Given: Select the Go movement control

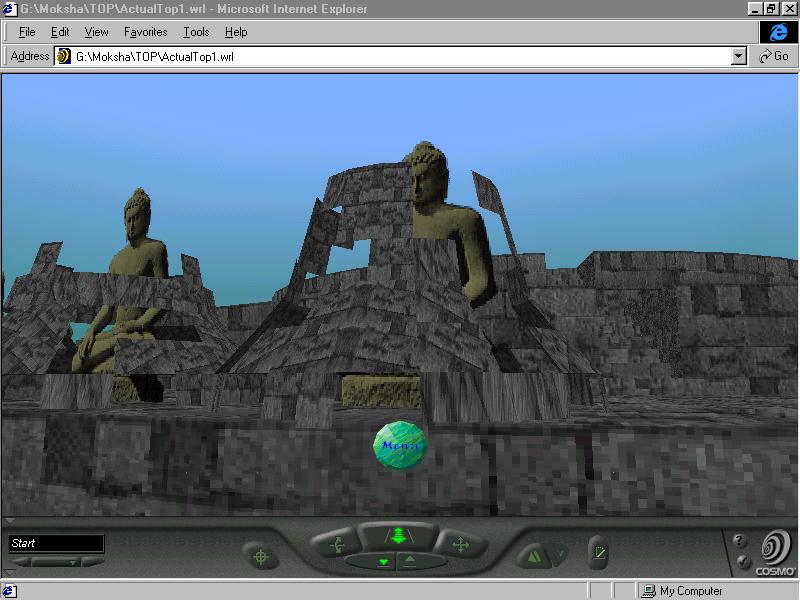Looking at the screenshot, I should (x=397, y=537).
